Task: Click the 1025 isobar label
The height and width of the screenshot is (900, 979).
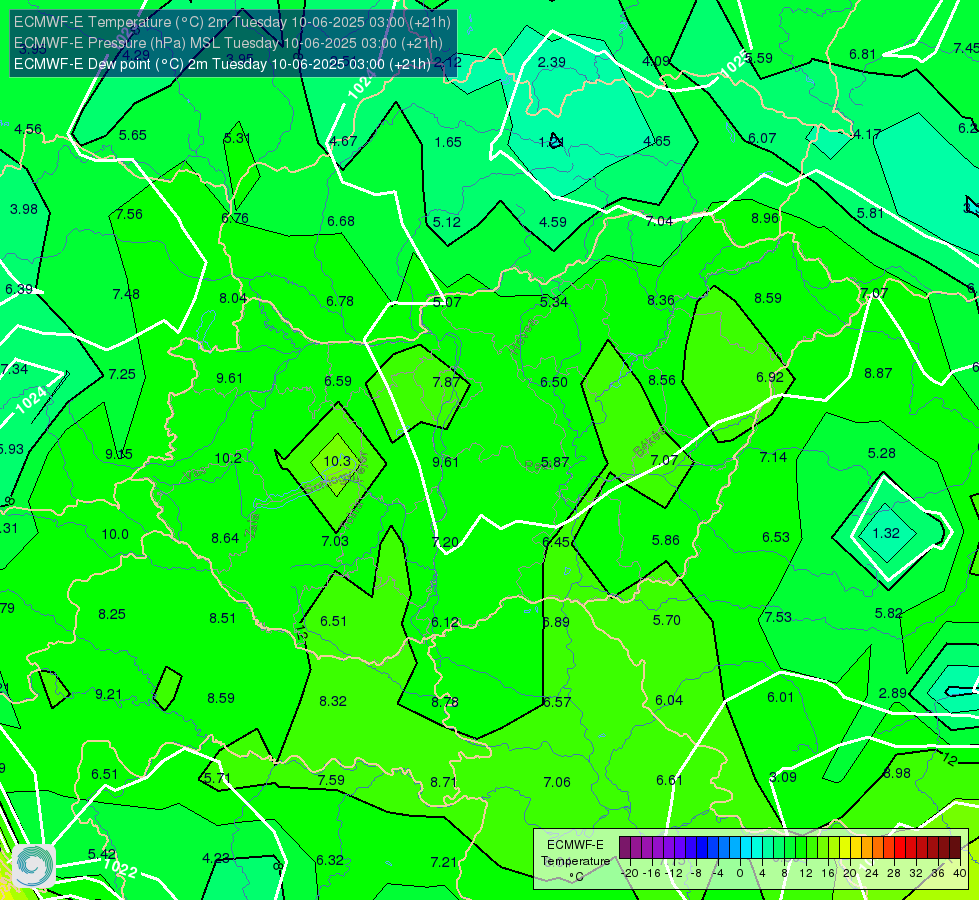Action: tap(733, 64)
